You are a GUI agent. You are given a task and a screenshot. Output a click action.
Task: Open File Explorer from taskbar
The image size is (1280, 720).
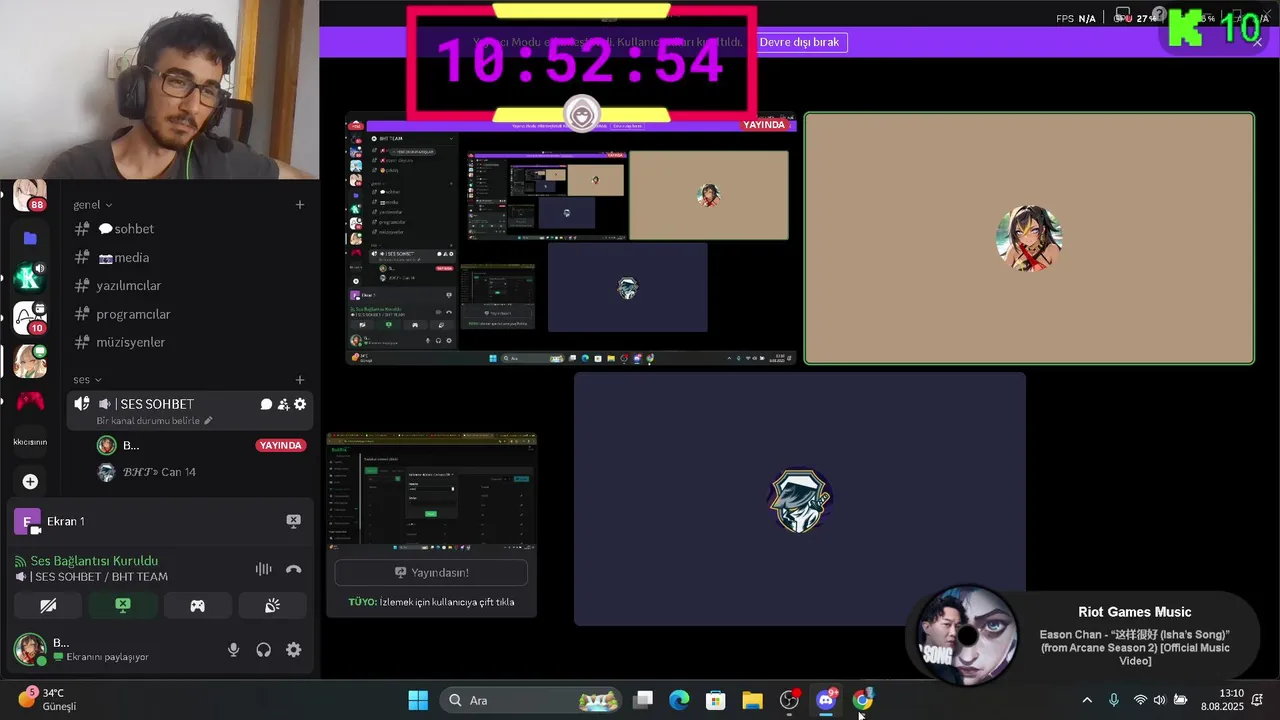tap(752, 700)
